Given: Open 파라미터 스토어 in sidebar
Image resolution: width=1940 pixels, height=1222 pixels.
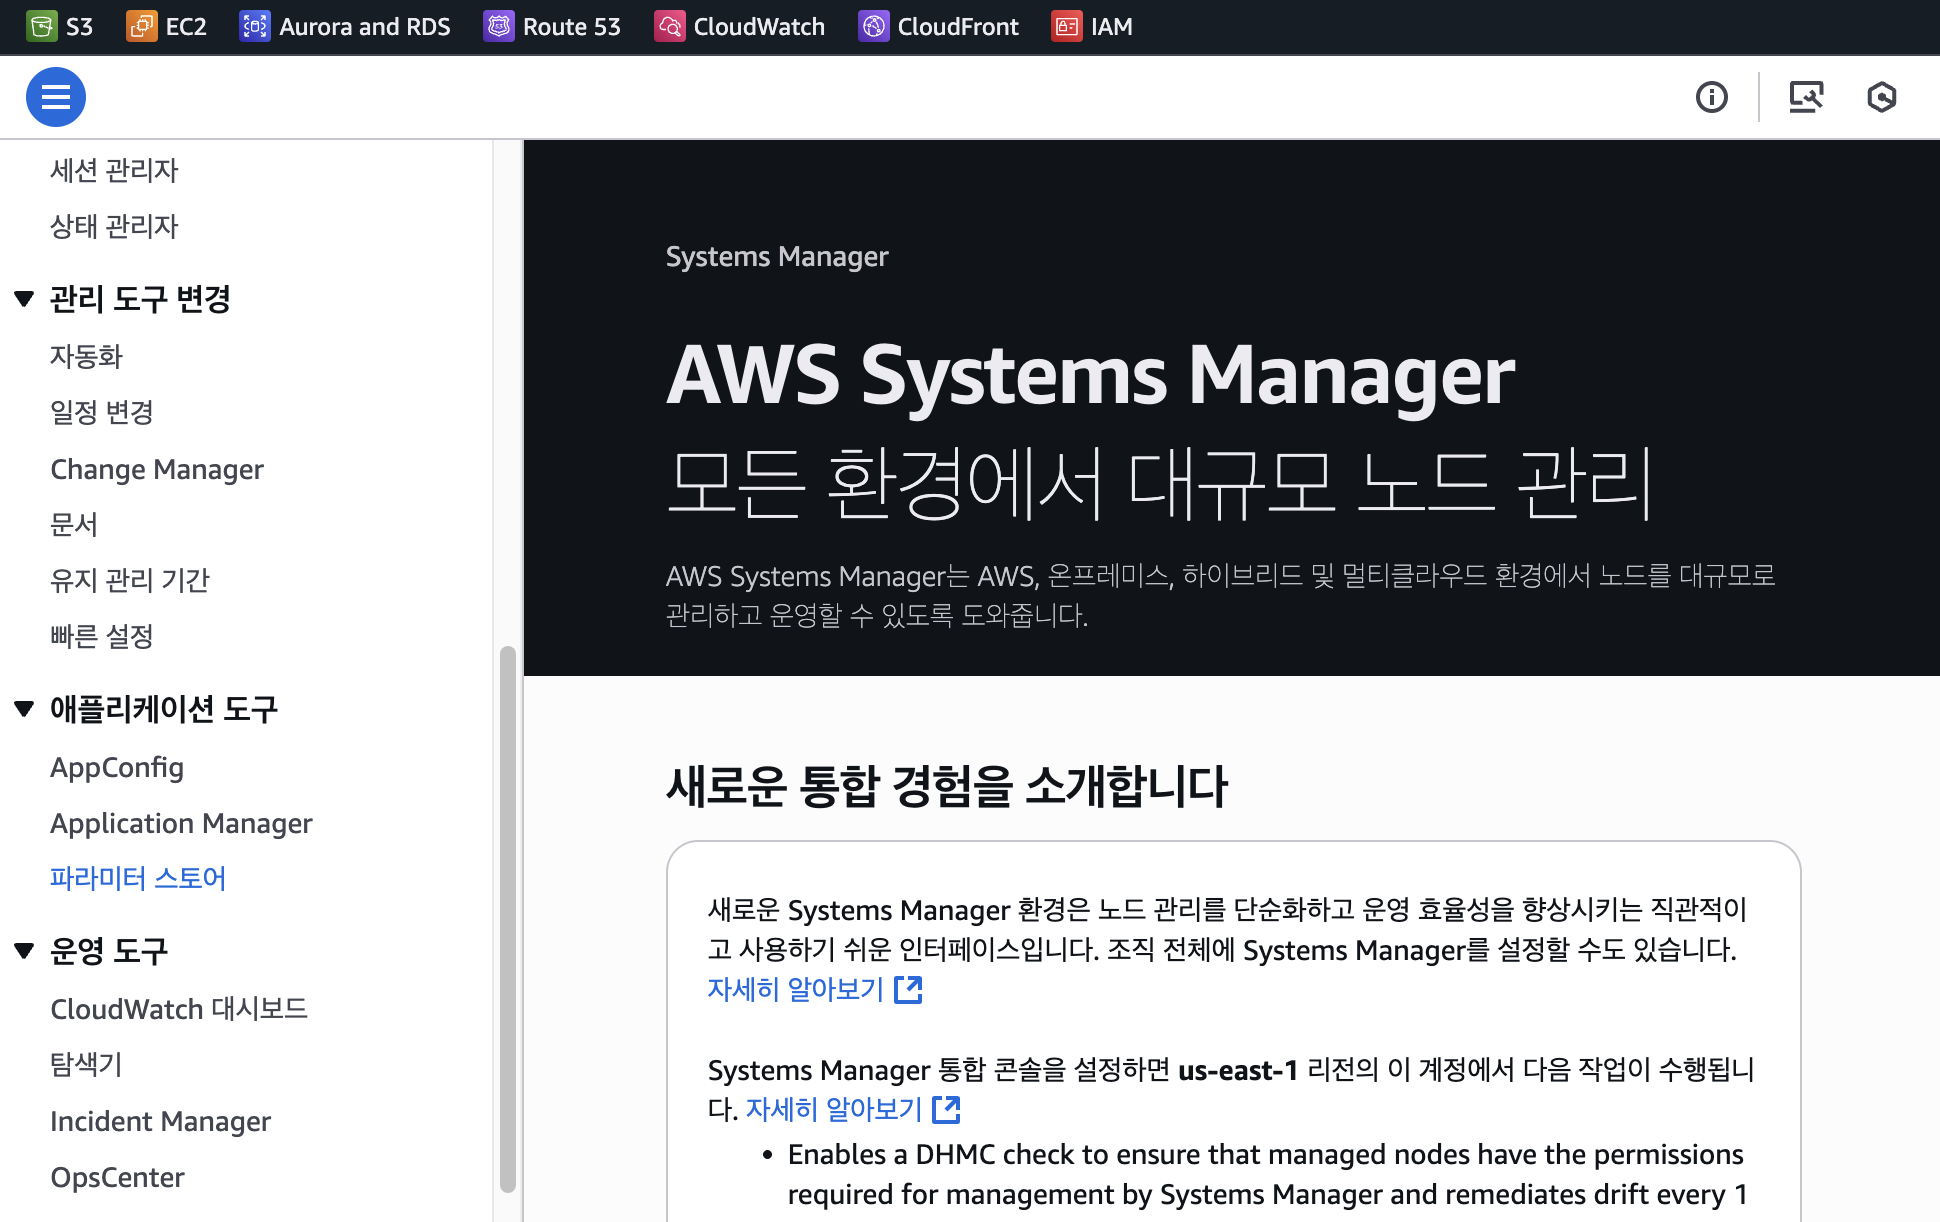Looking at the screenshot, I should point(138,878).
